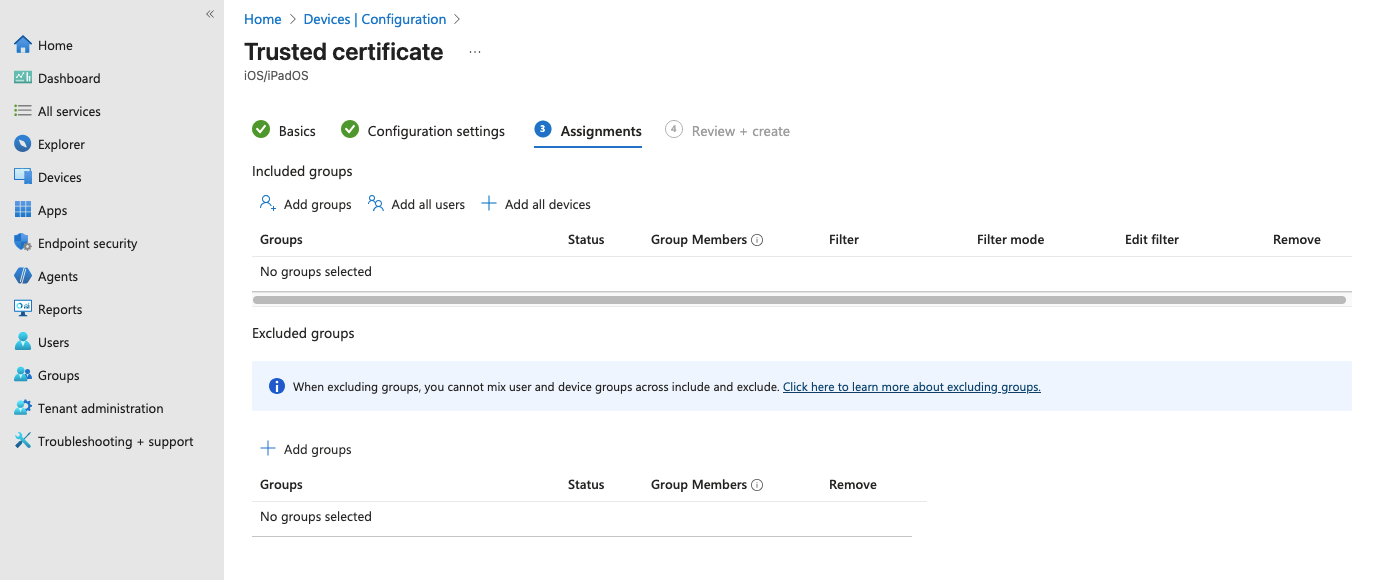The width and height of the screenshot is (1389, 580).
Task: Click the Group Members info icon
Action: pyautogui.click(x=759, y=239)
